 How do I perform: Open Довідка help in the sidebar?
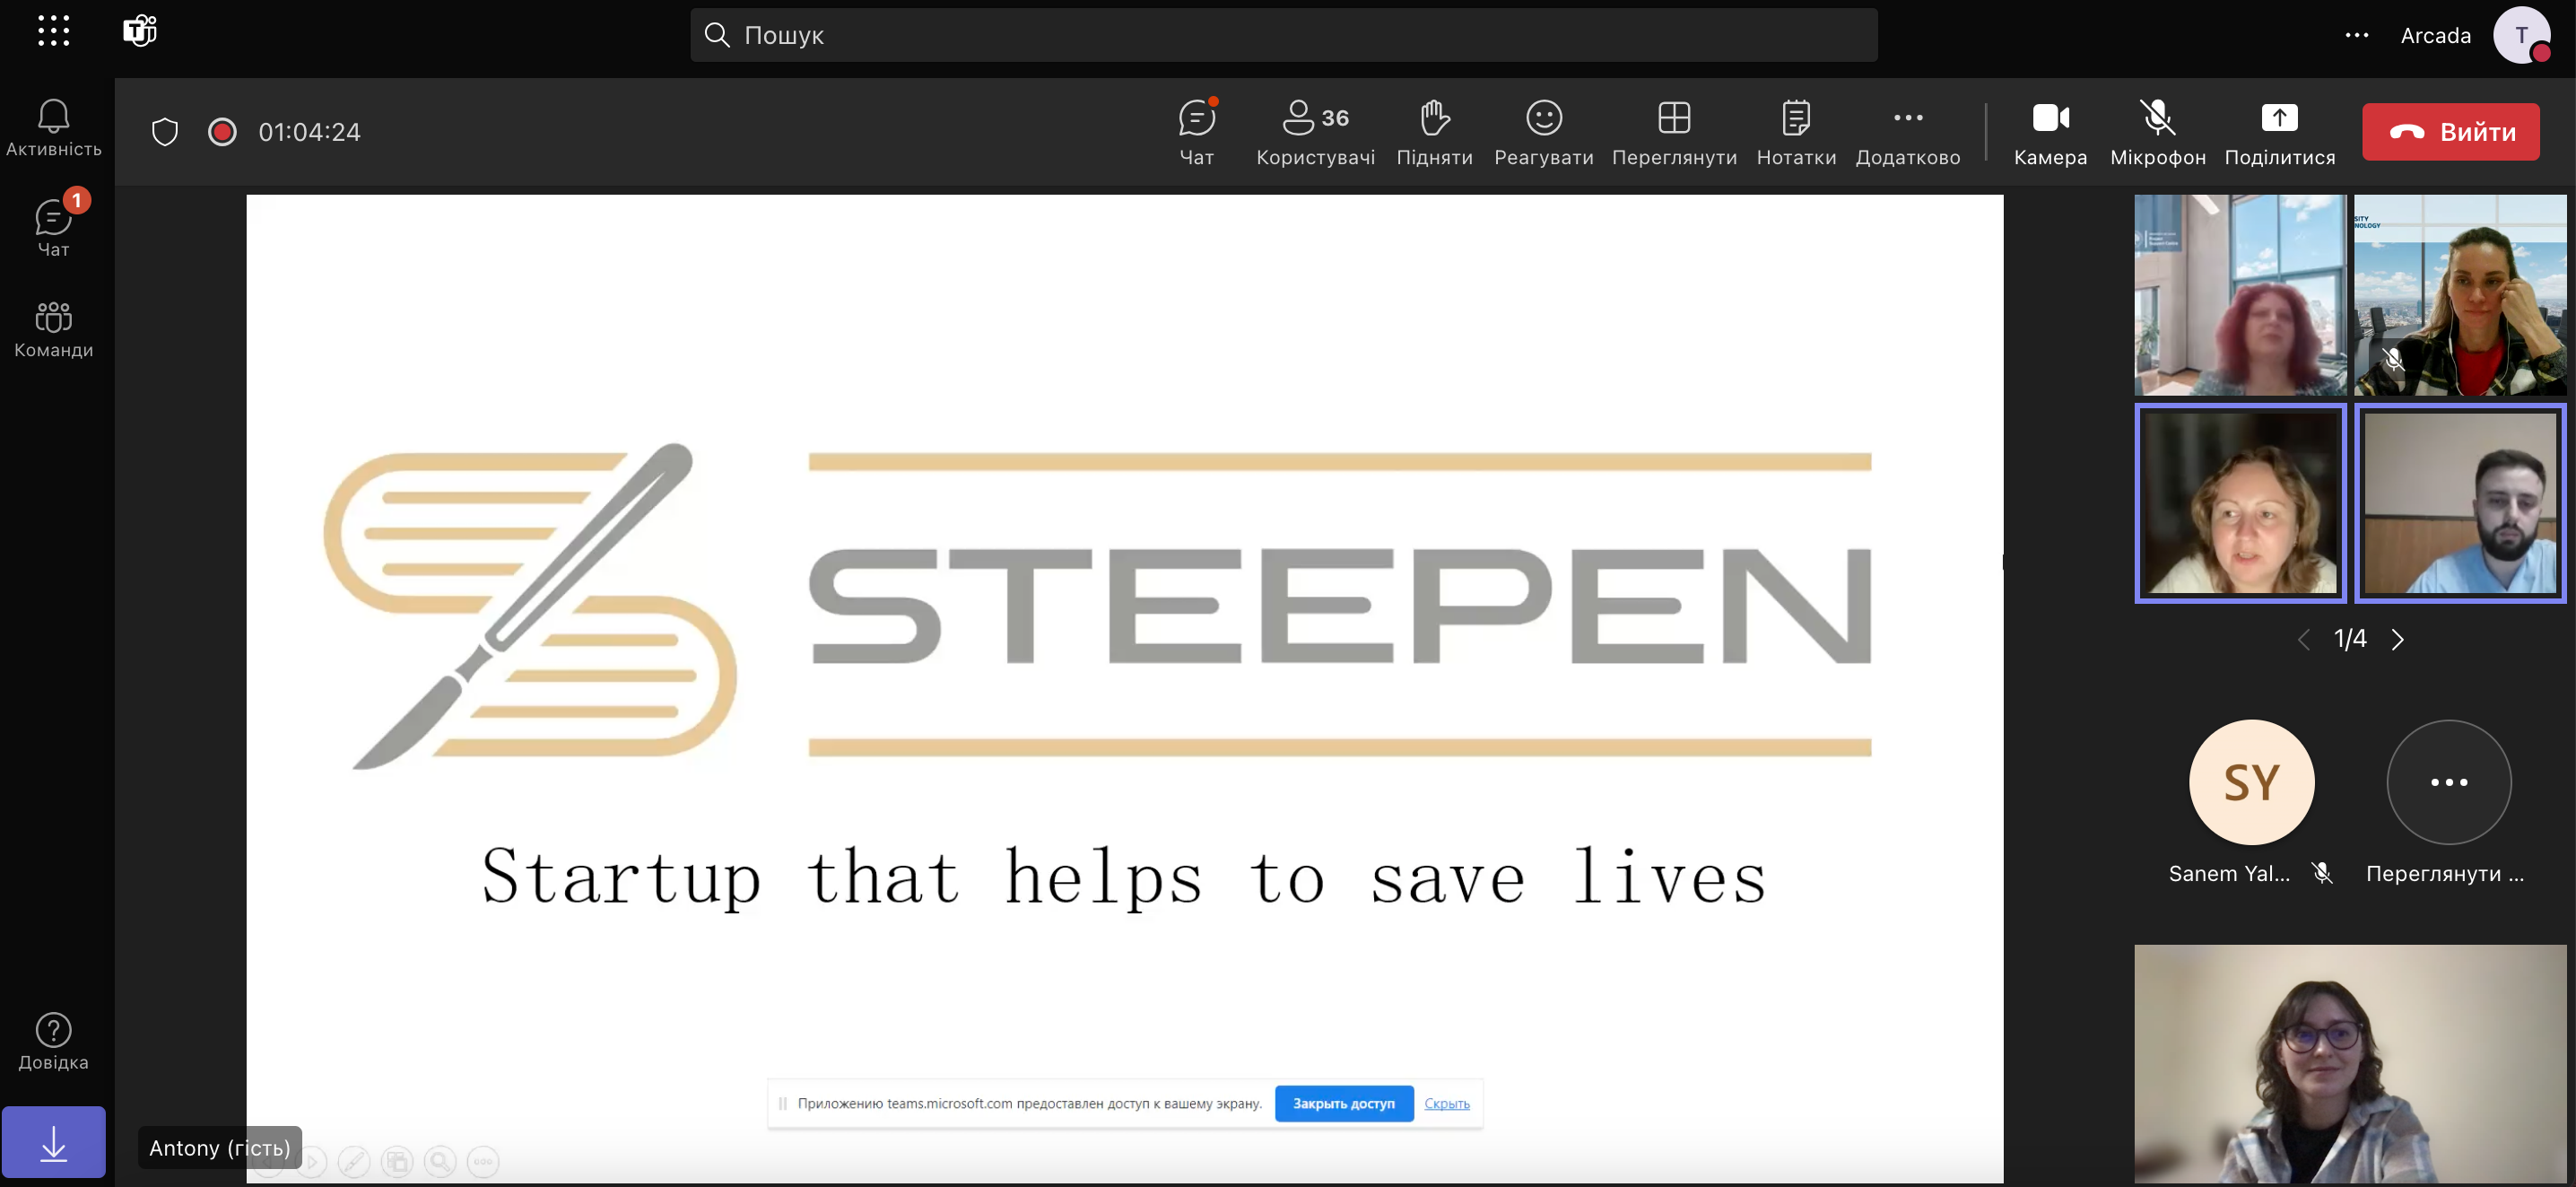54,1041
